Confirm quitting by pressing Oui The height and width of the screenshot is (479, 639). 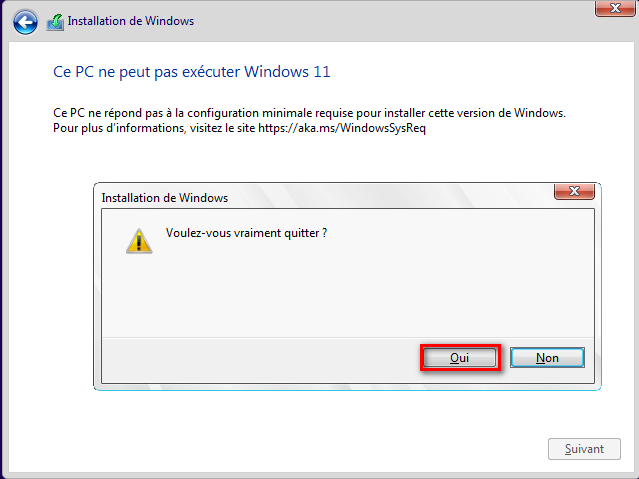click(x=460, y=357)
